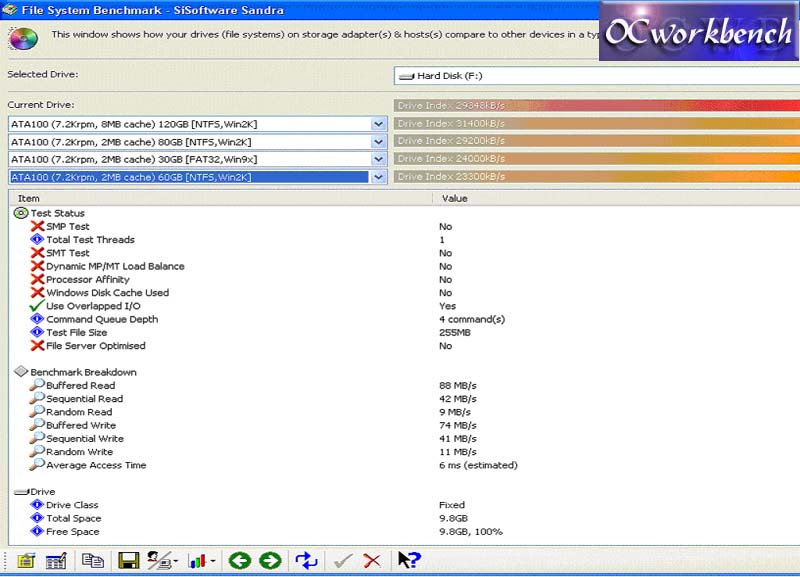This screenshot has width=800, height=577.
Task: Click the CD disc icon beside description text
Action: pyautogui.click(x=23, y=39)
